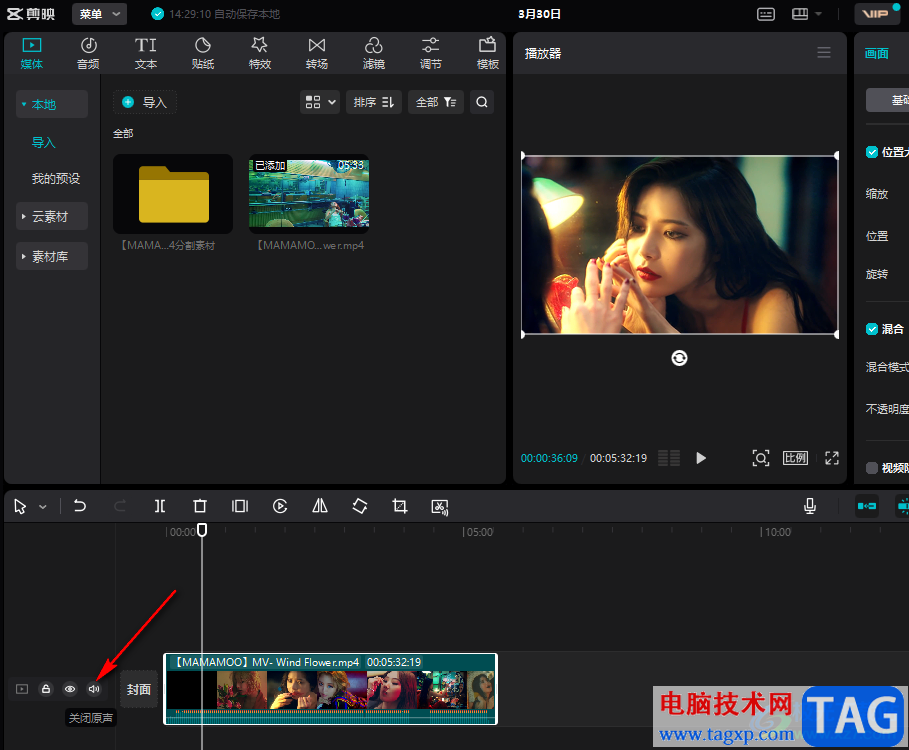Switch to the 转场 tab

pyautogui.click(x=317, y=53)
